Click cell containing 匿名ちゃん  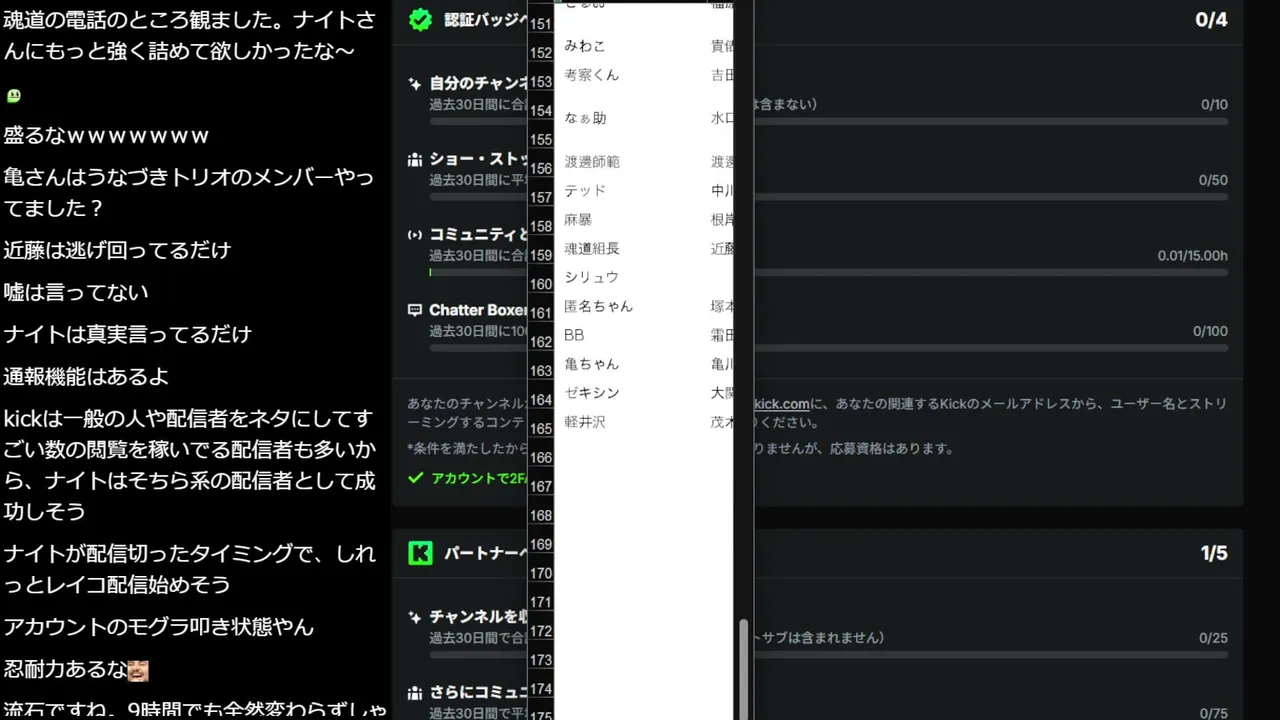pos(599,306)
